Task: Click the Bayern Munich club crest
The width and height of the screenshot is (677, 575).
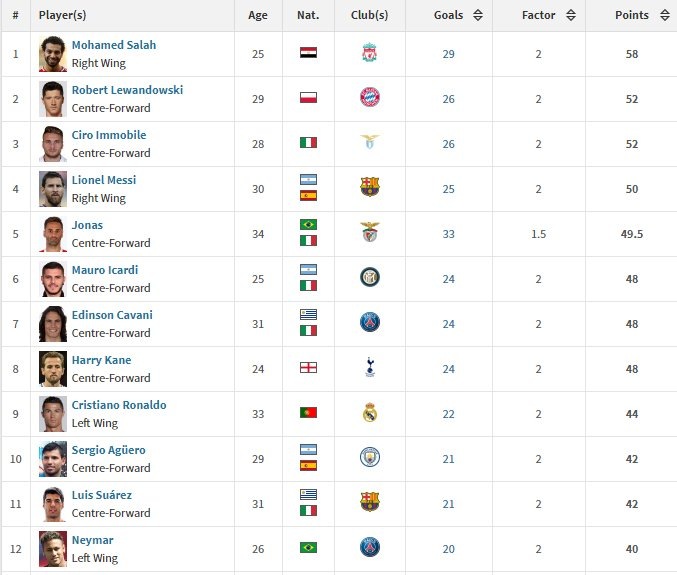Action: click(370, 97)
